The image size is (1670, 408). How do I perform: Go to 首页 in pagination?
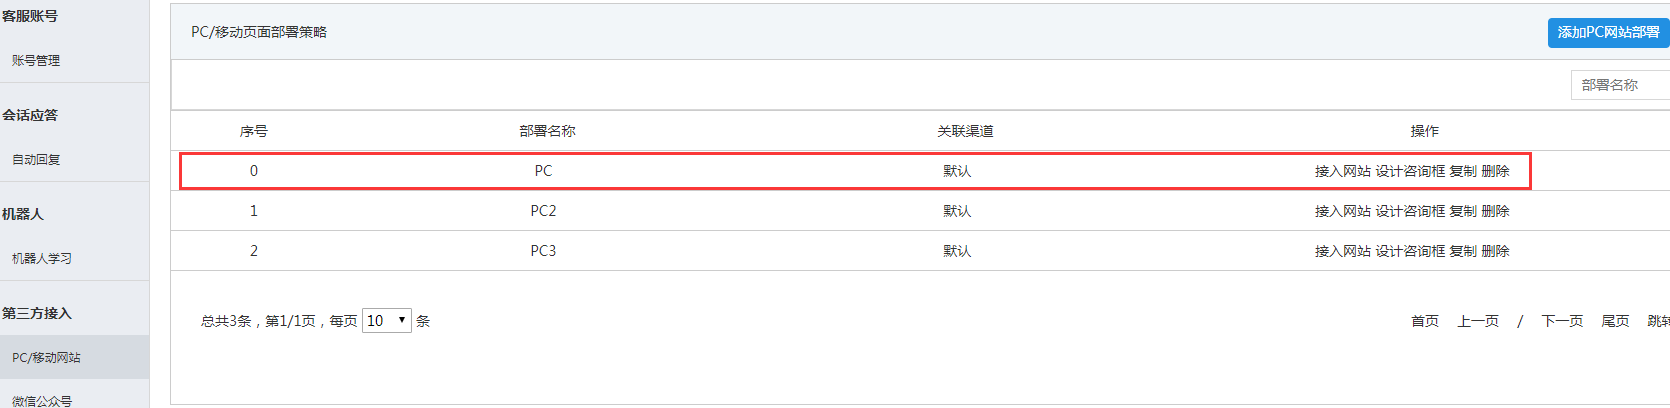coord(1424,321)
